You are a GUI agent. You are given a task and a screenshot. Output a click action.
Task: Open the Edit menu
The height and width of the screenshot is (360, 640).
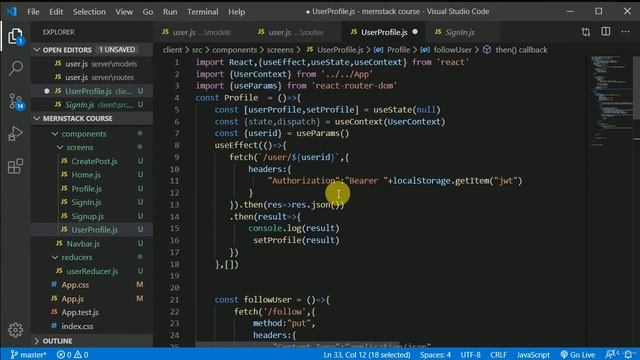[56, 12]
